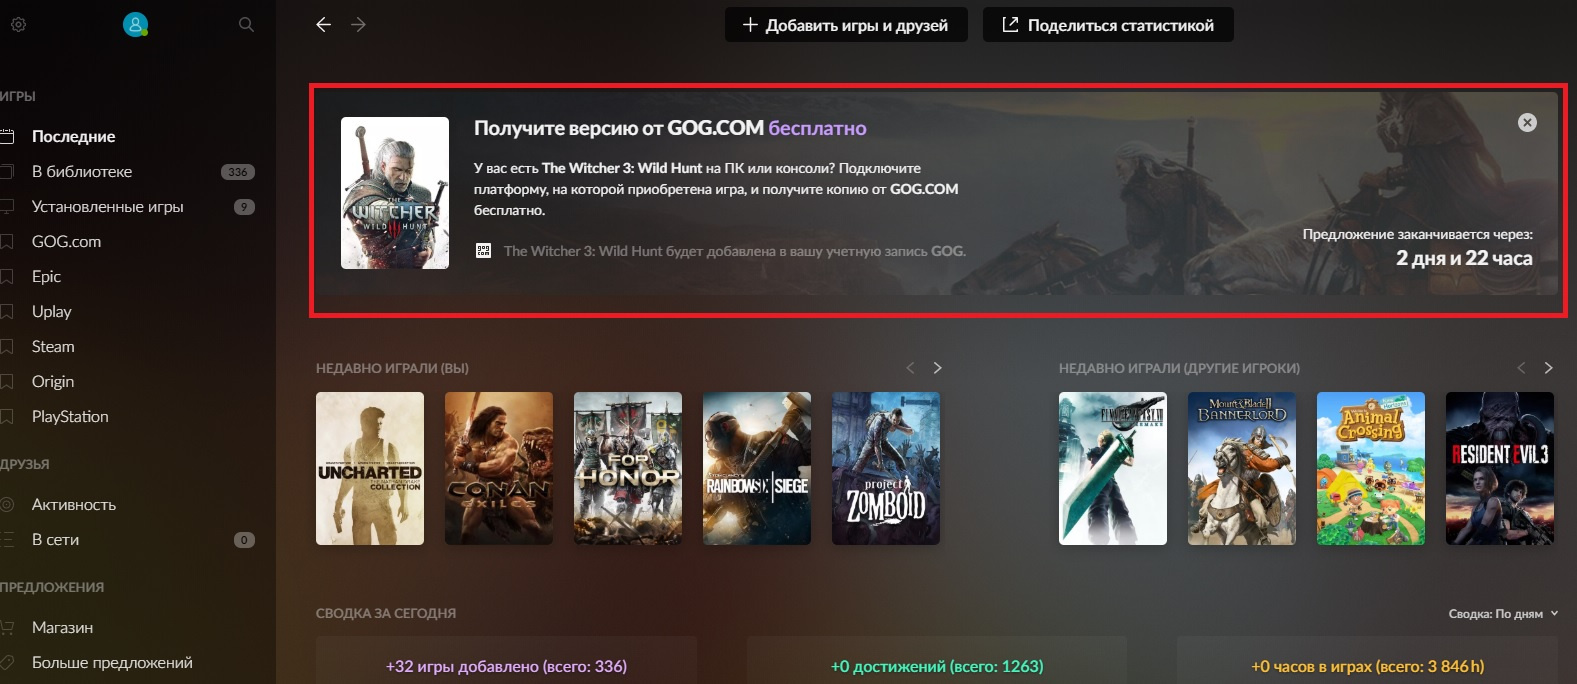
Task: Open Uncharted Collection game tile
Action: click(370, 468)
